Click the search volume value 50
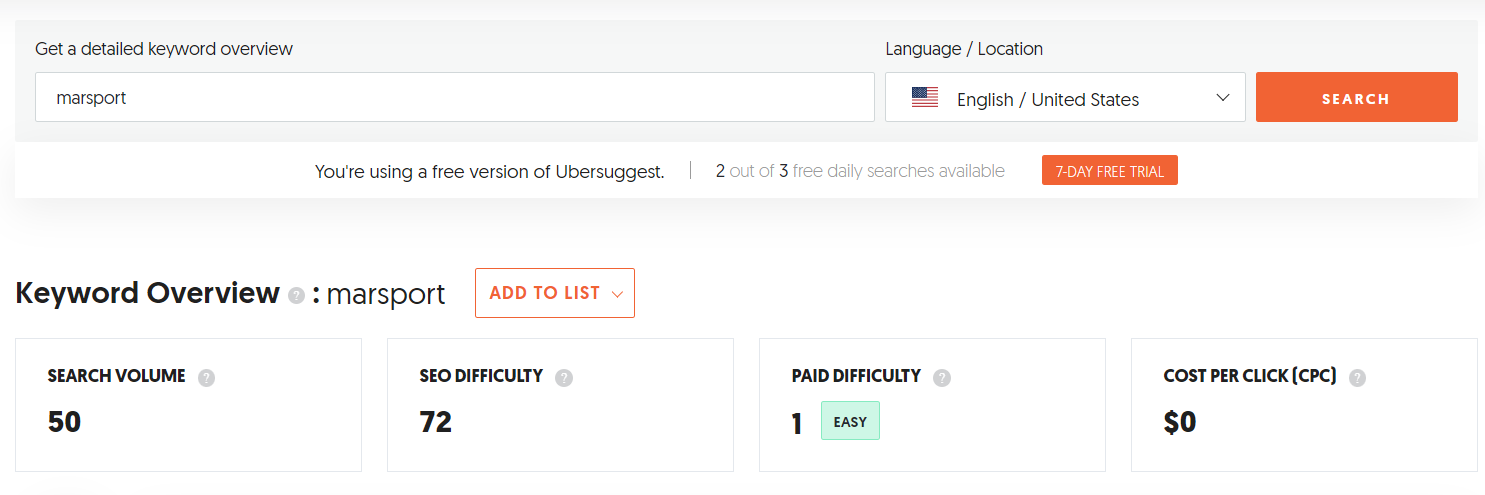This screenshot has width=1485, height=495. 64,422
